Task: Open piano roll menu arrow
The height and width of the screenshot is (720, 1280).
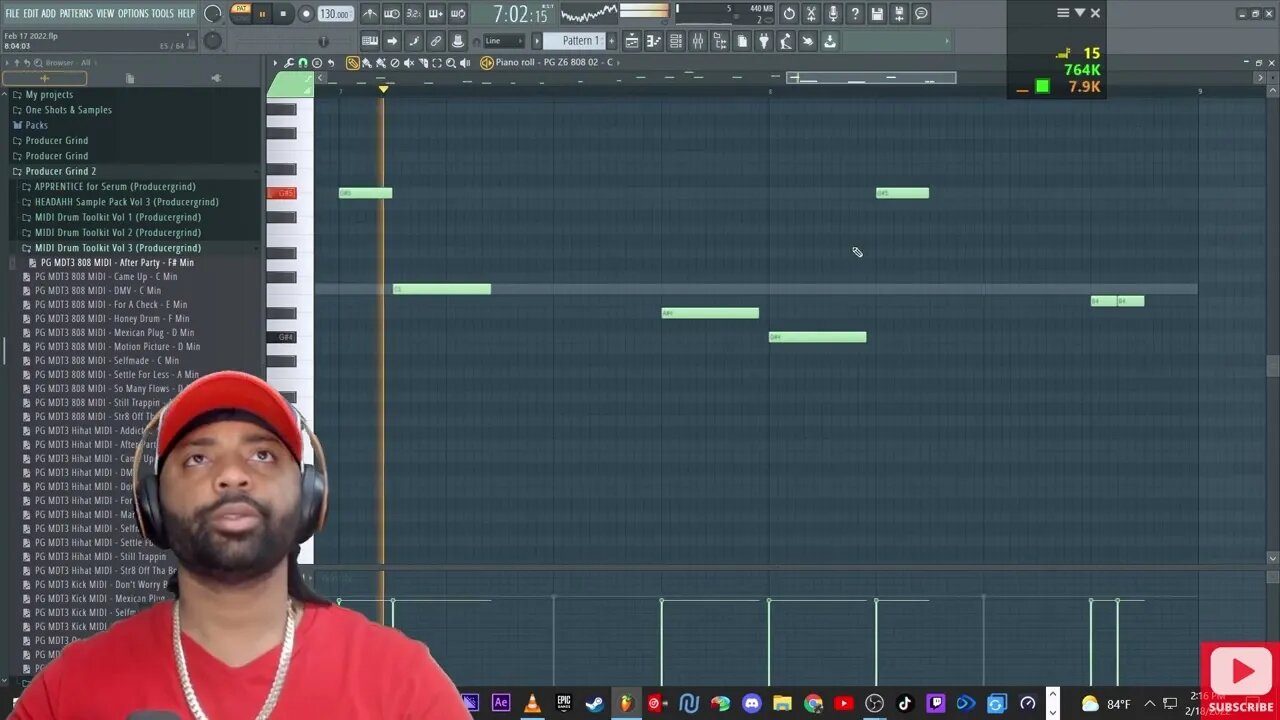Action: click(276, 63)
